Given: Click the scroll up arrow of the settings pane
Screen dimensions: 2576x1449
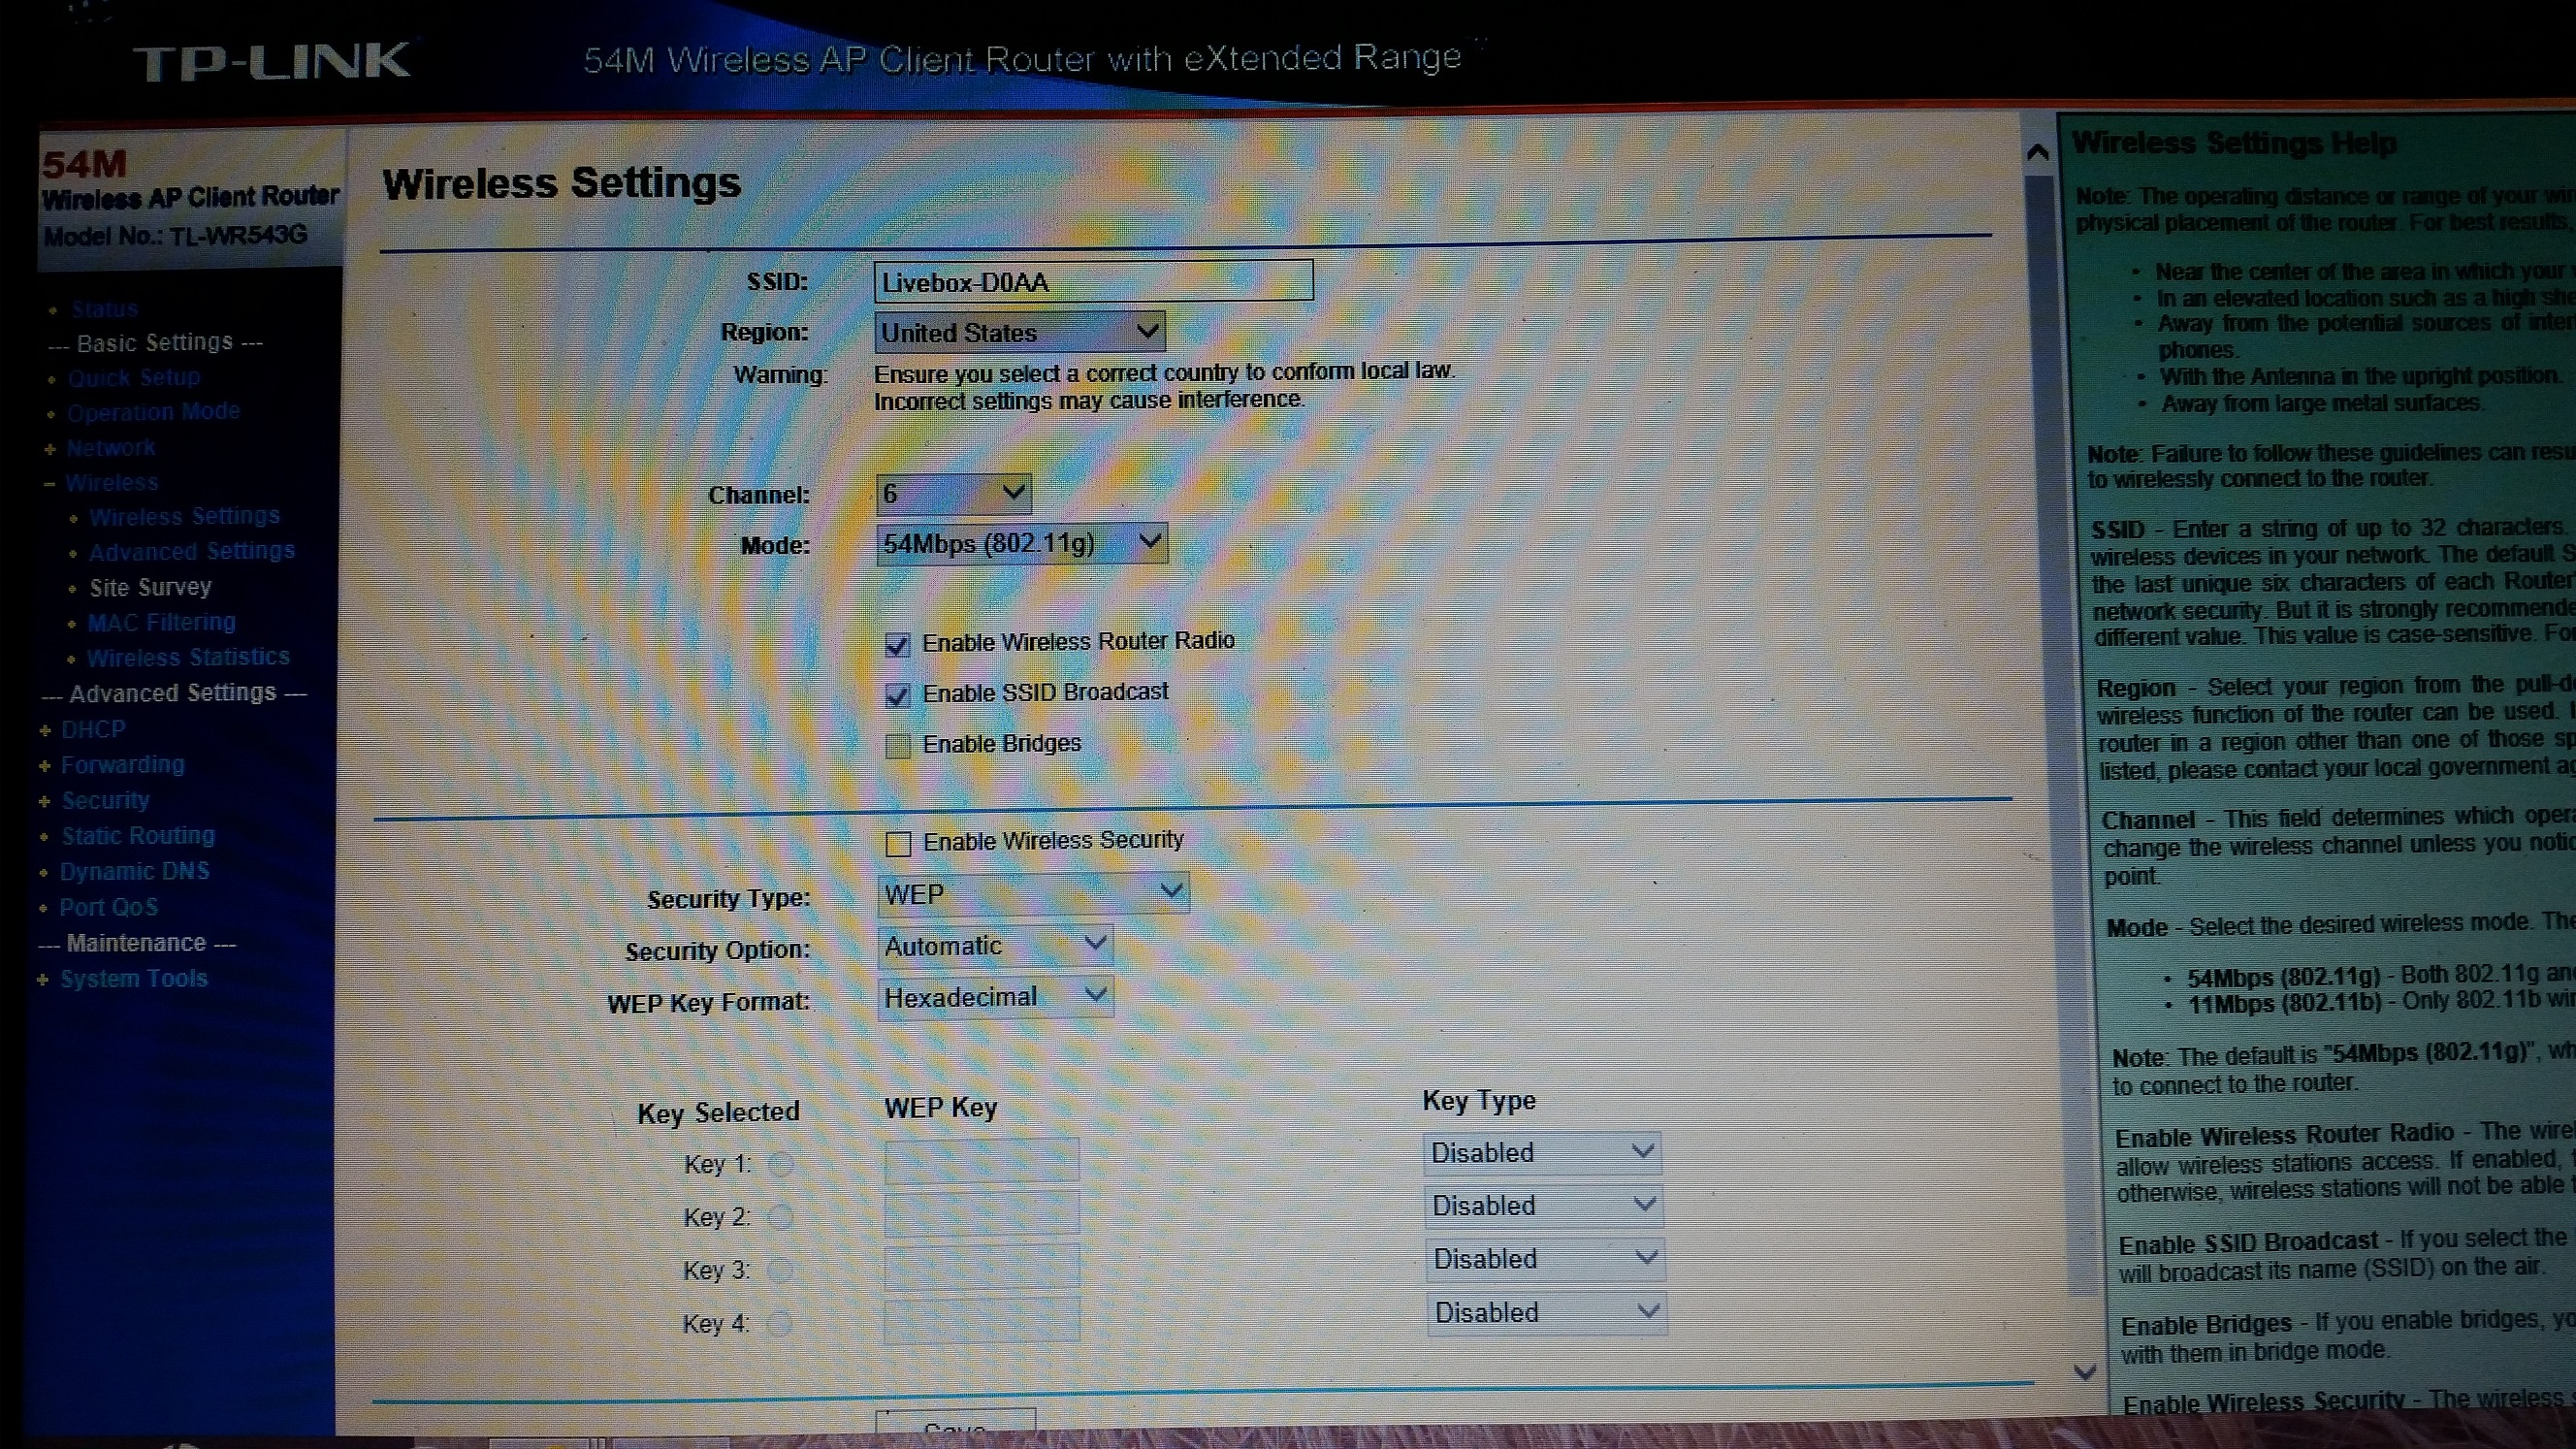Looking at the screenshot, I should (x=2037, y=153).
